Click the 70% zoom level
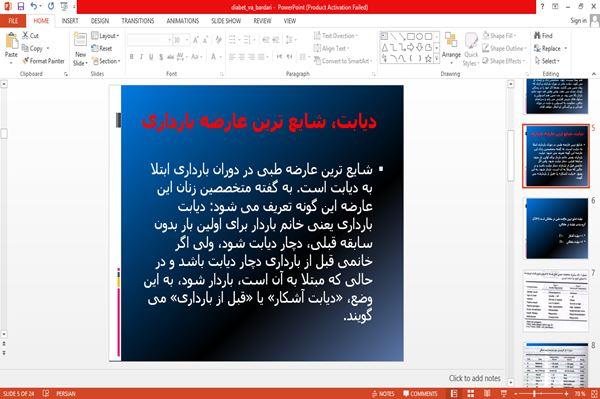 (580, 394)
